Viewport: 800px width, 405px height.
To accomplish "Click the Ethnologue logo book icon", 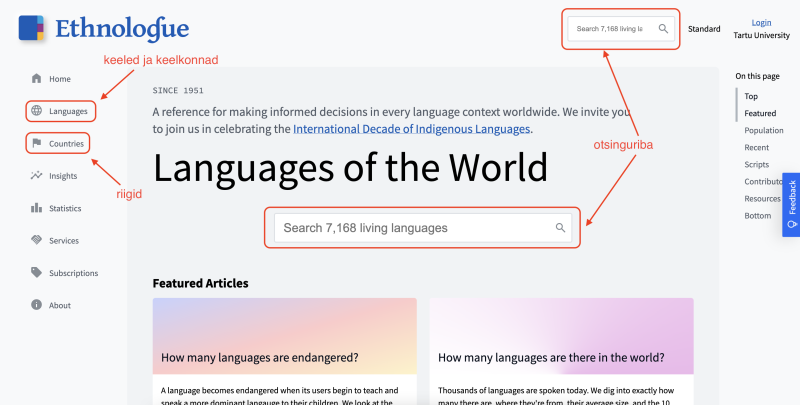I will pyautogui.click(x=31, y=28).
